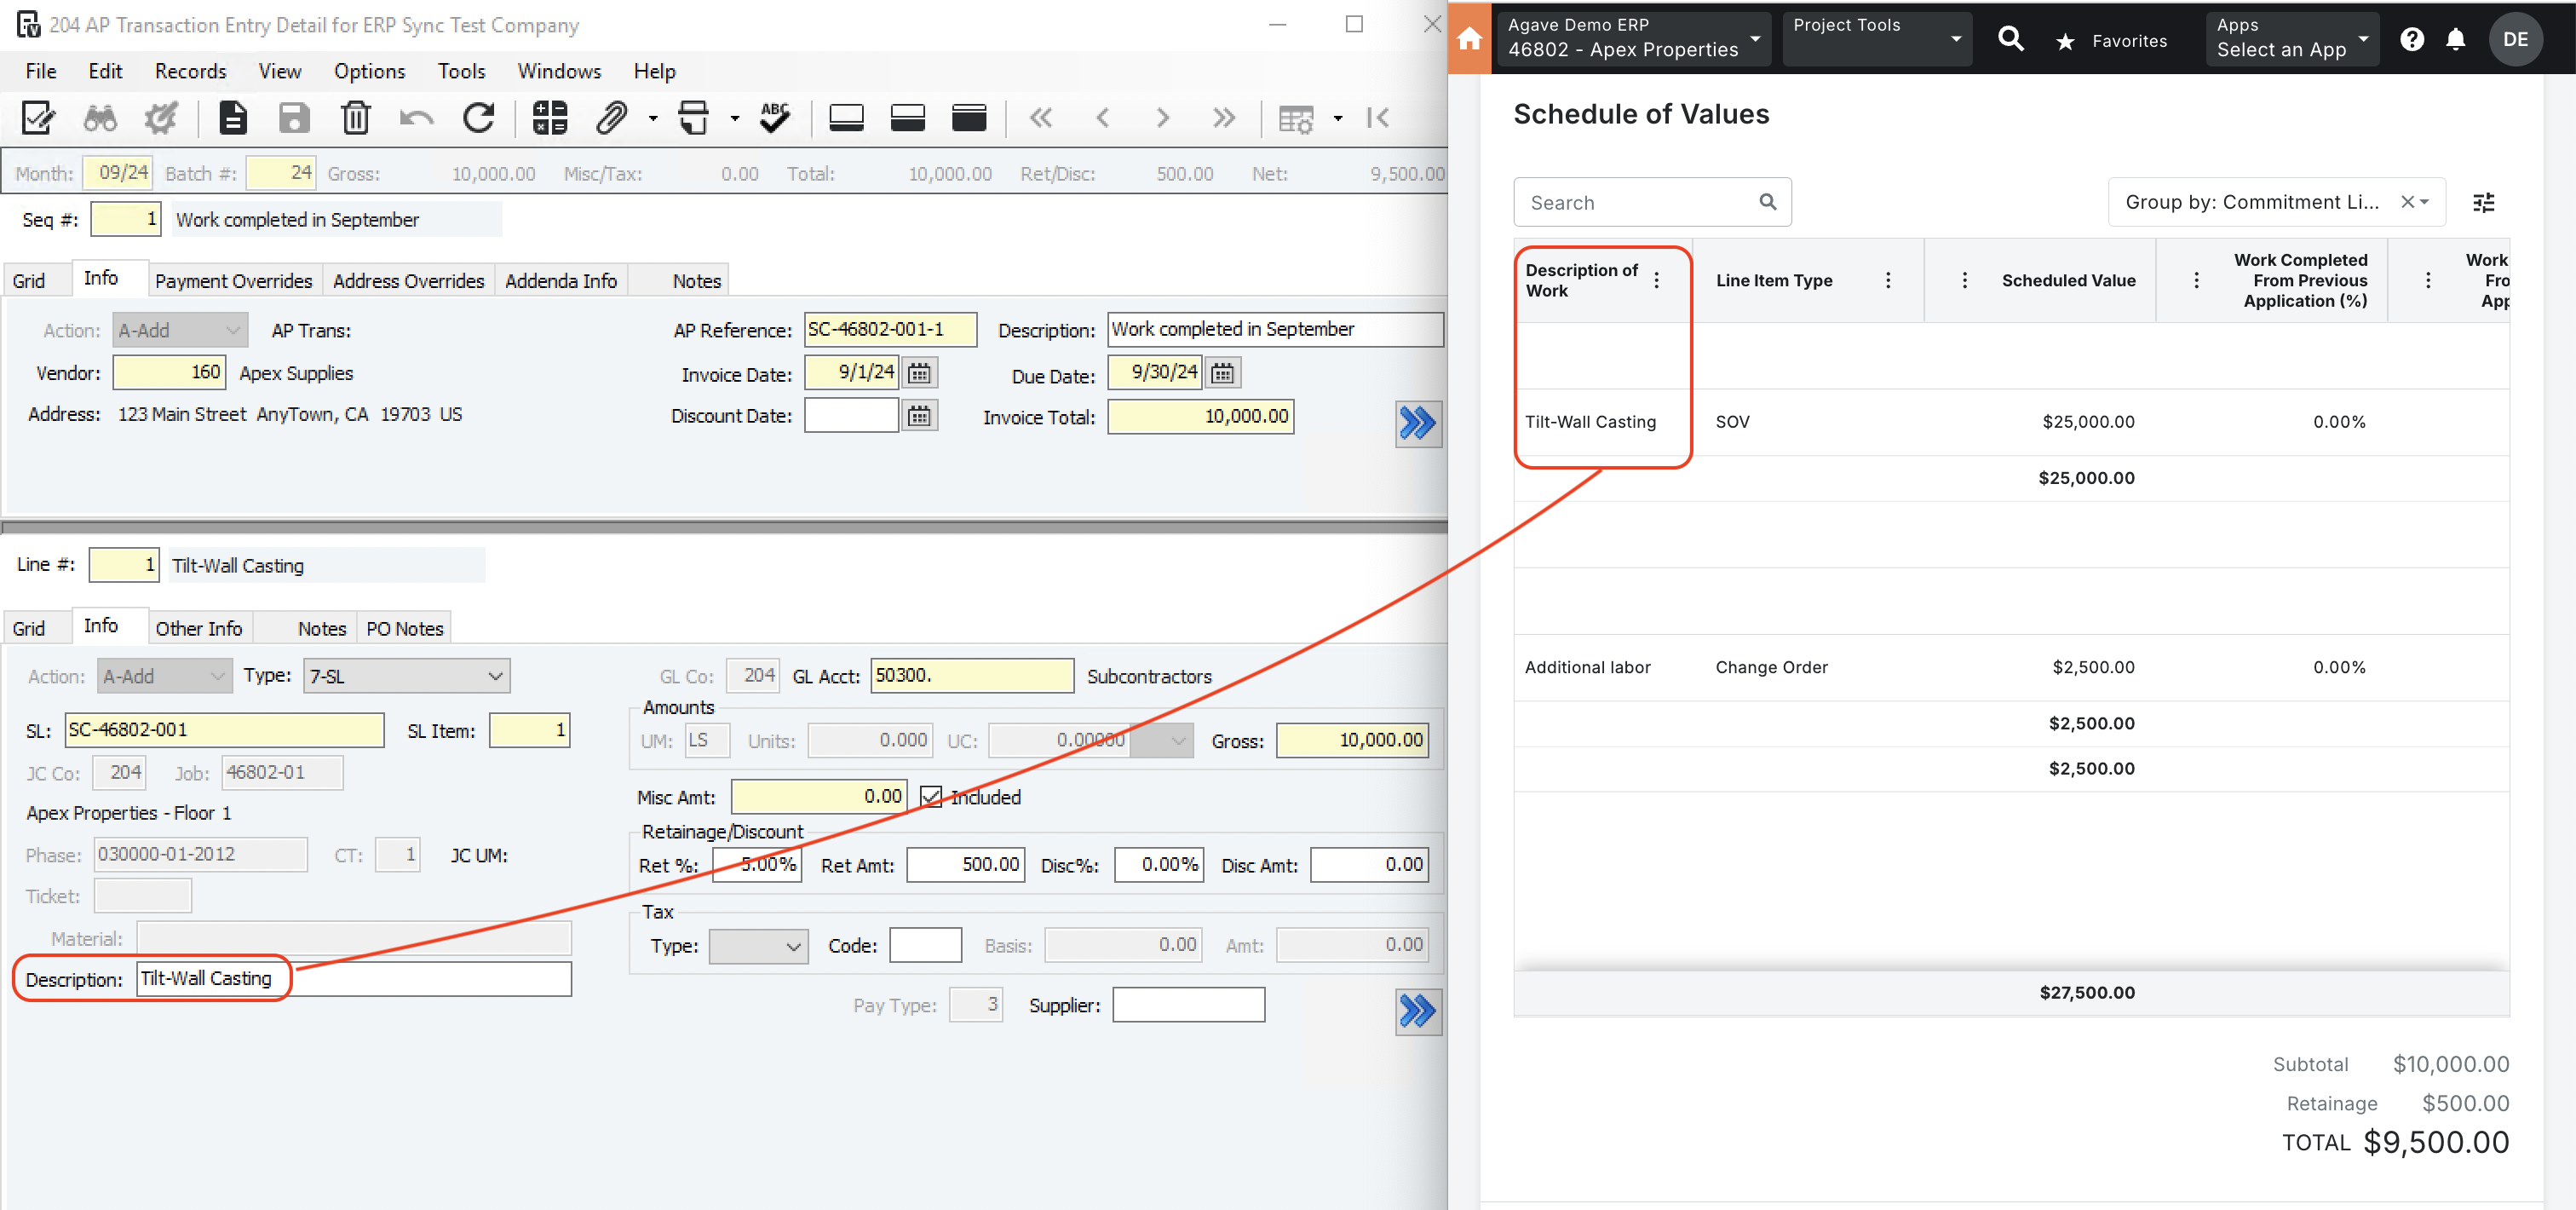Click the Spell Check icon in toolbar
The height and width of the screenshot is (1210, 2576).
(x=773, y=118)
